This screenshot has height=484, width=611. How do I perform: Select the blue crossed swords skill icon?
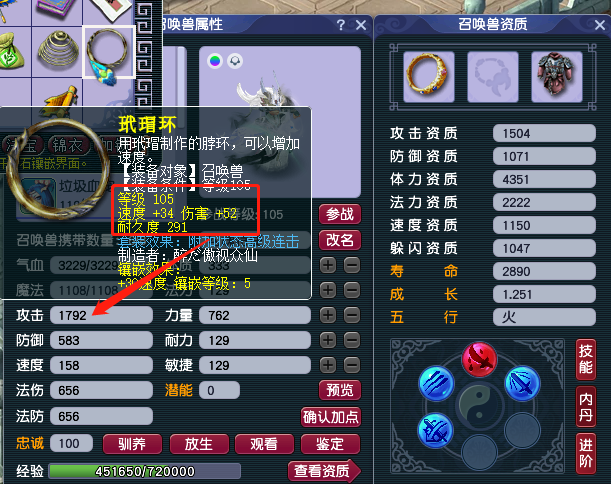click(435, 430)
